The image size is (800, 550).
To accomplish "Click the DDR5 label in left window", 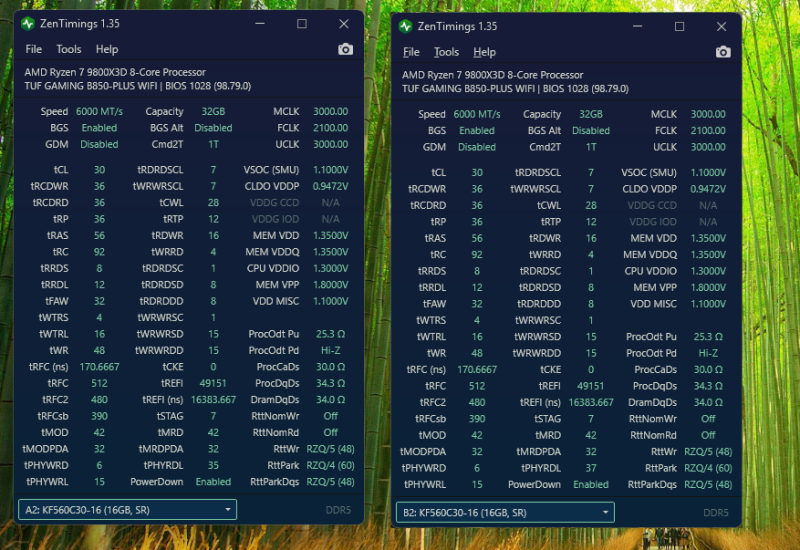I will (338, 510).
